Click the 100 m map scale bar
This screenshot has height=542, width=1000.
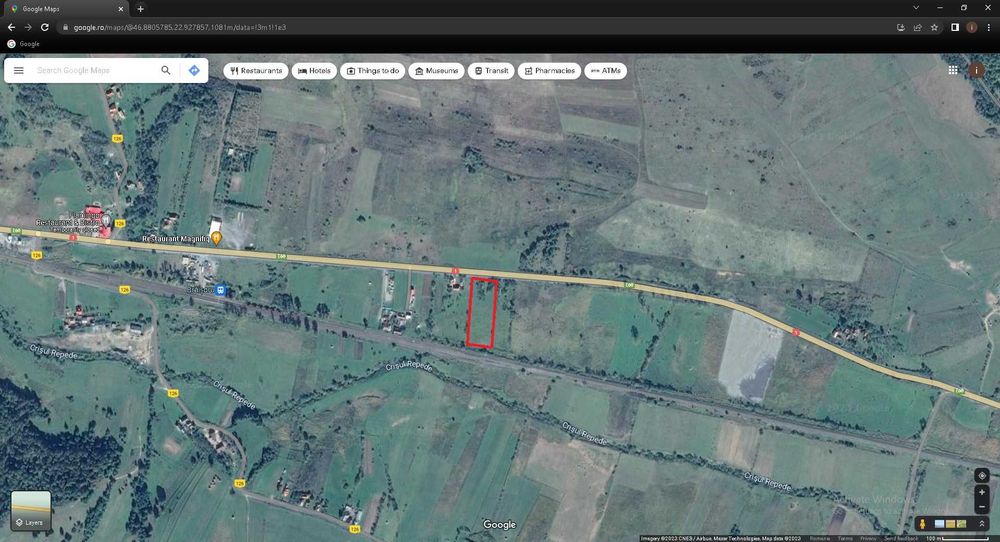pos(958,538)
